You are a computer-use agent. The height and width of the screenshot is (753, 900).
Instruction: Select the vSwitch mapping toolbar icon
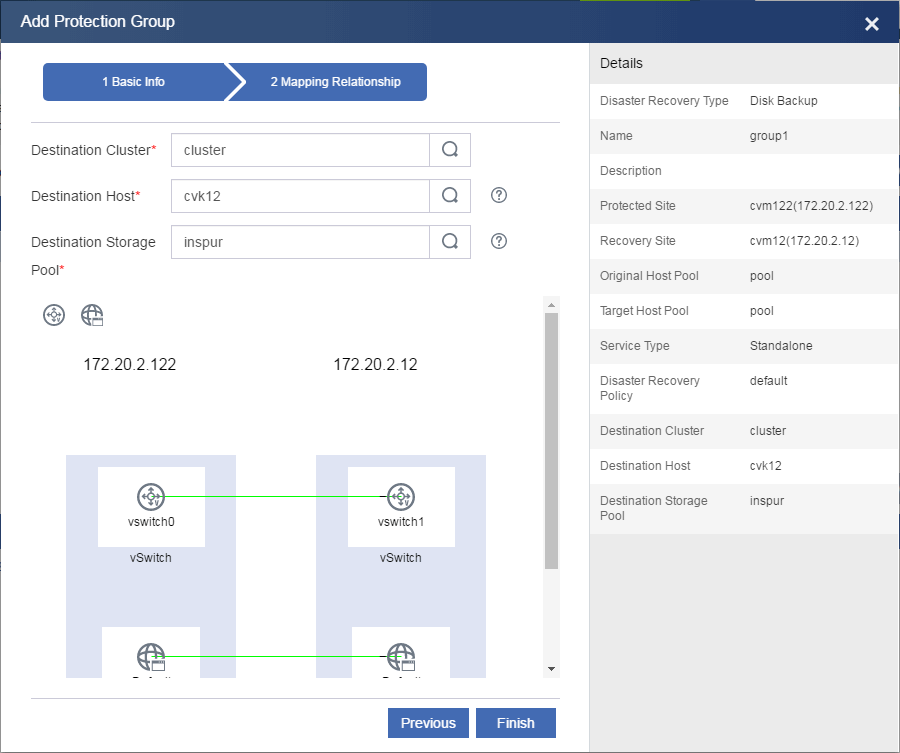[54, 315]
